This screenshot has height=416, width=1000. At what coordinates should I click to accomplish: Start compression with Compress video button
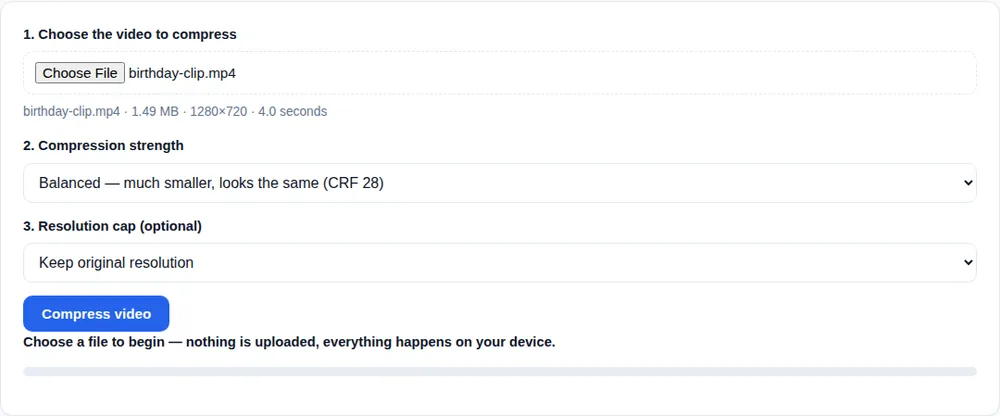96,314
